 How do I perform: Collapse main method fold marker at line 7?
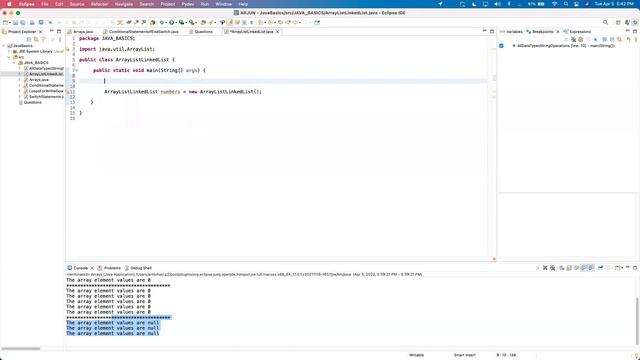click(76, 70)
